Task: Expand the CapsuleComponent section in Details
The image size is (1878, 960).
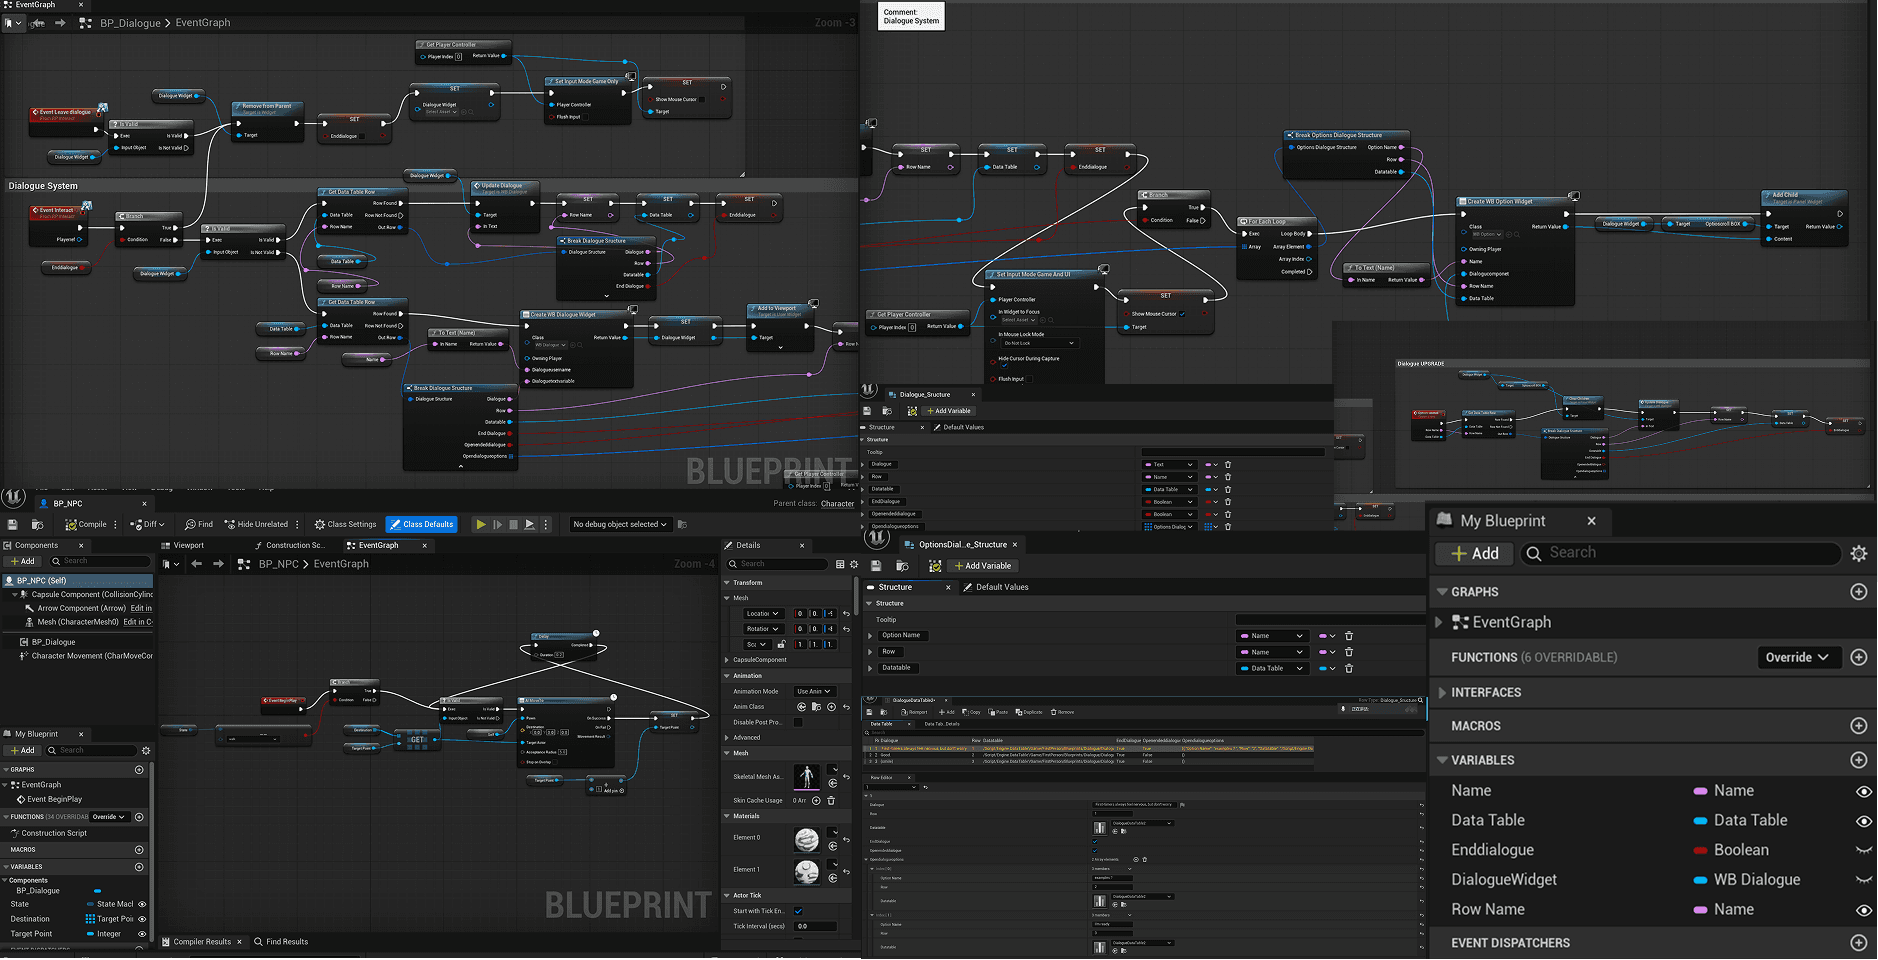Action: (727, 660)
